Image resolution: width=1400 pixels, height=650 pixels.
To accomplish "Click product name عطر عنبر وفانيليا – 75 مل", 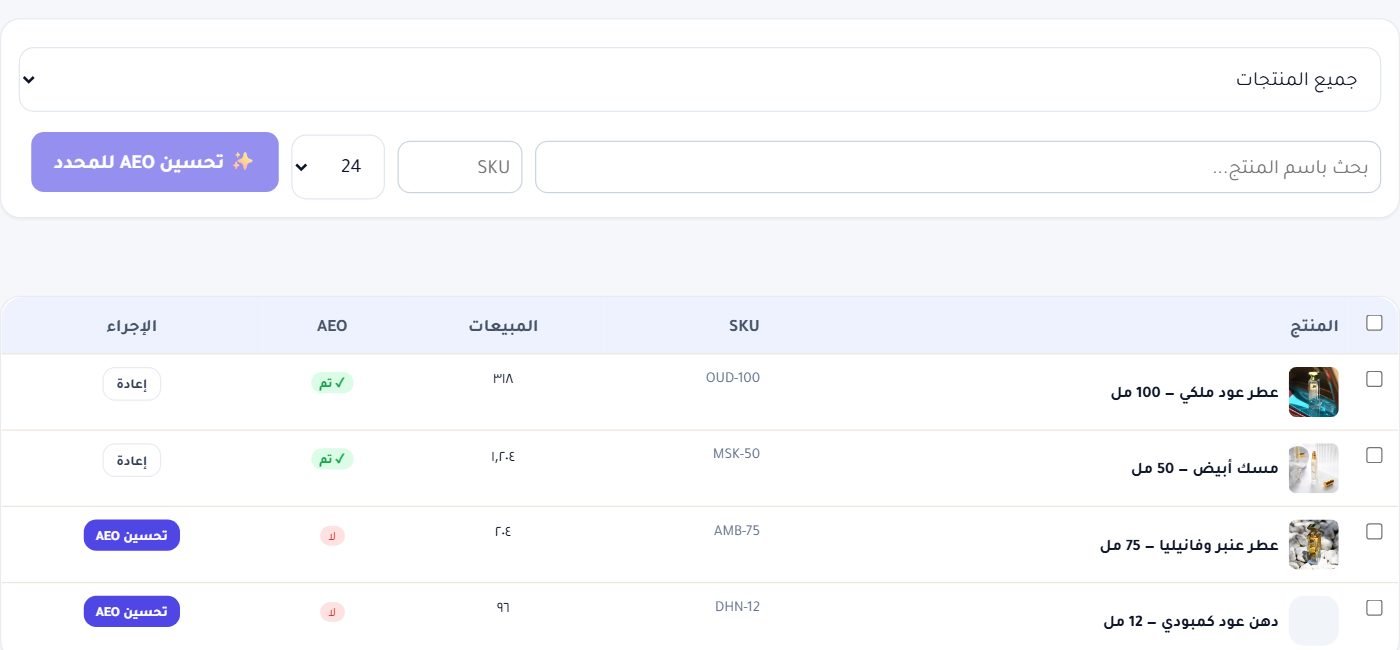I will coord(1190,545).
